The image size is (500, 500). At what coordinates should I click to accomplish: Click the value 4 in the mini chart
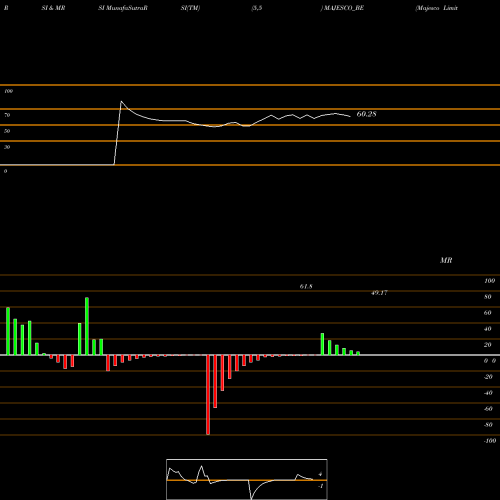(320, 474)
